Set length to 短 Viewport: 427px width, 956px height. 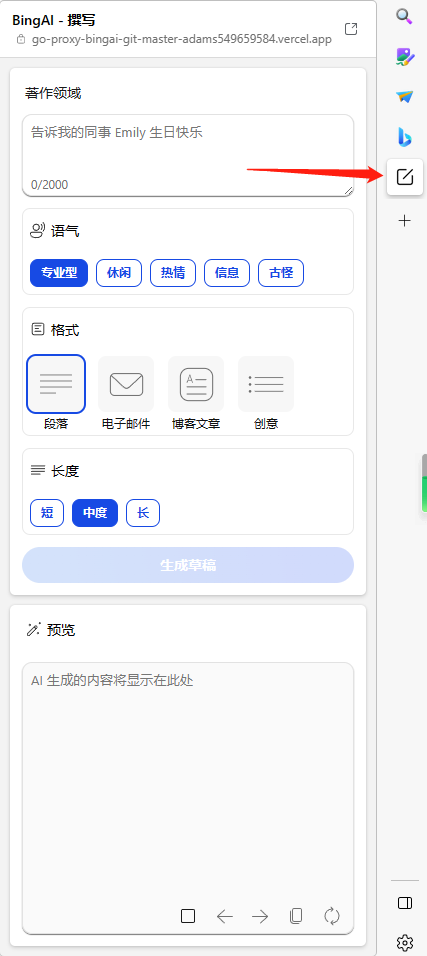coord(47,513)
